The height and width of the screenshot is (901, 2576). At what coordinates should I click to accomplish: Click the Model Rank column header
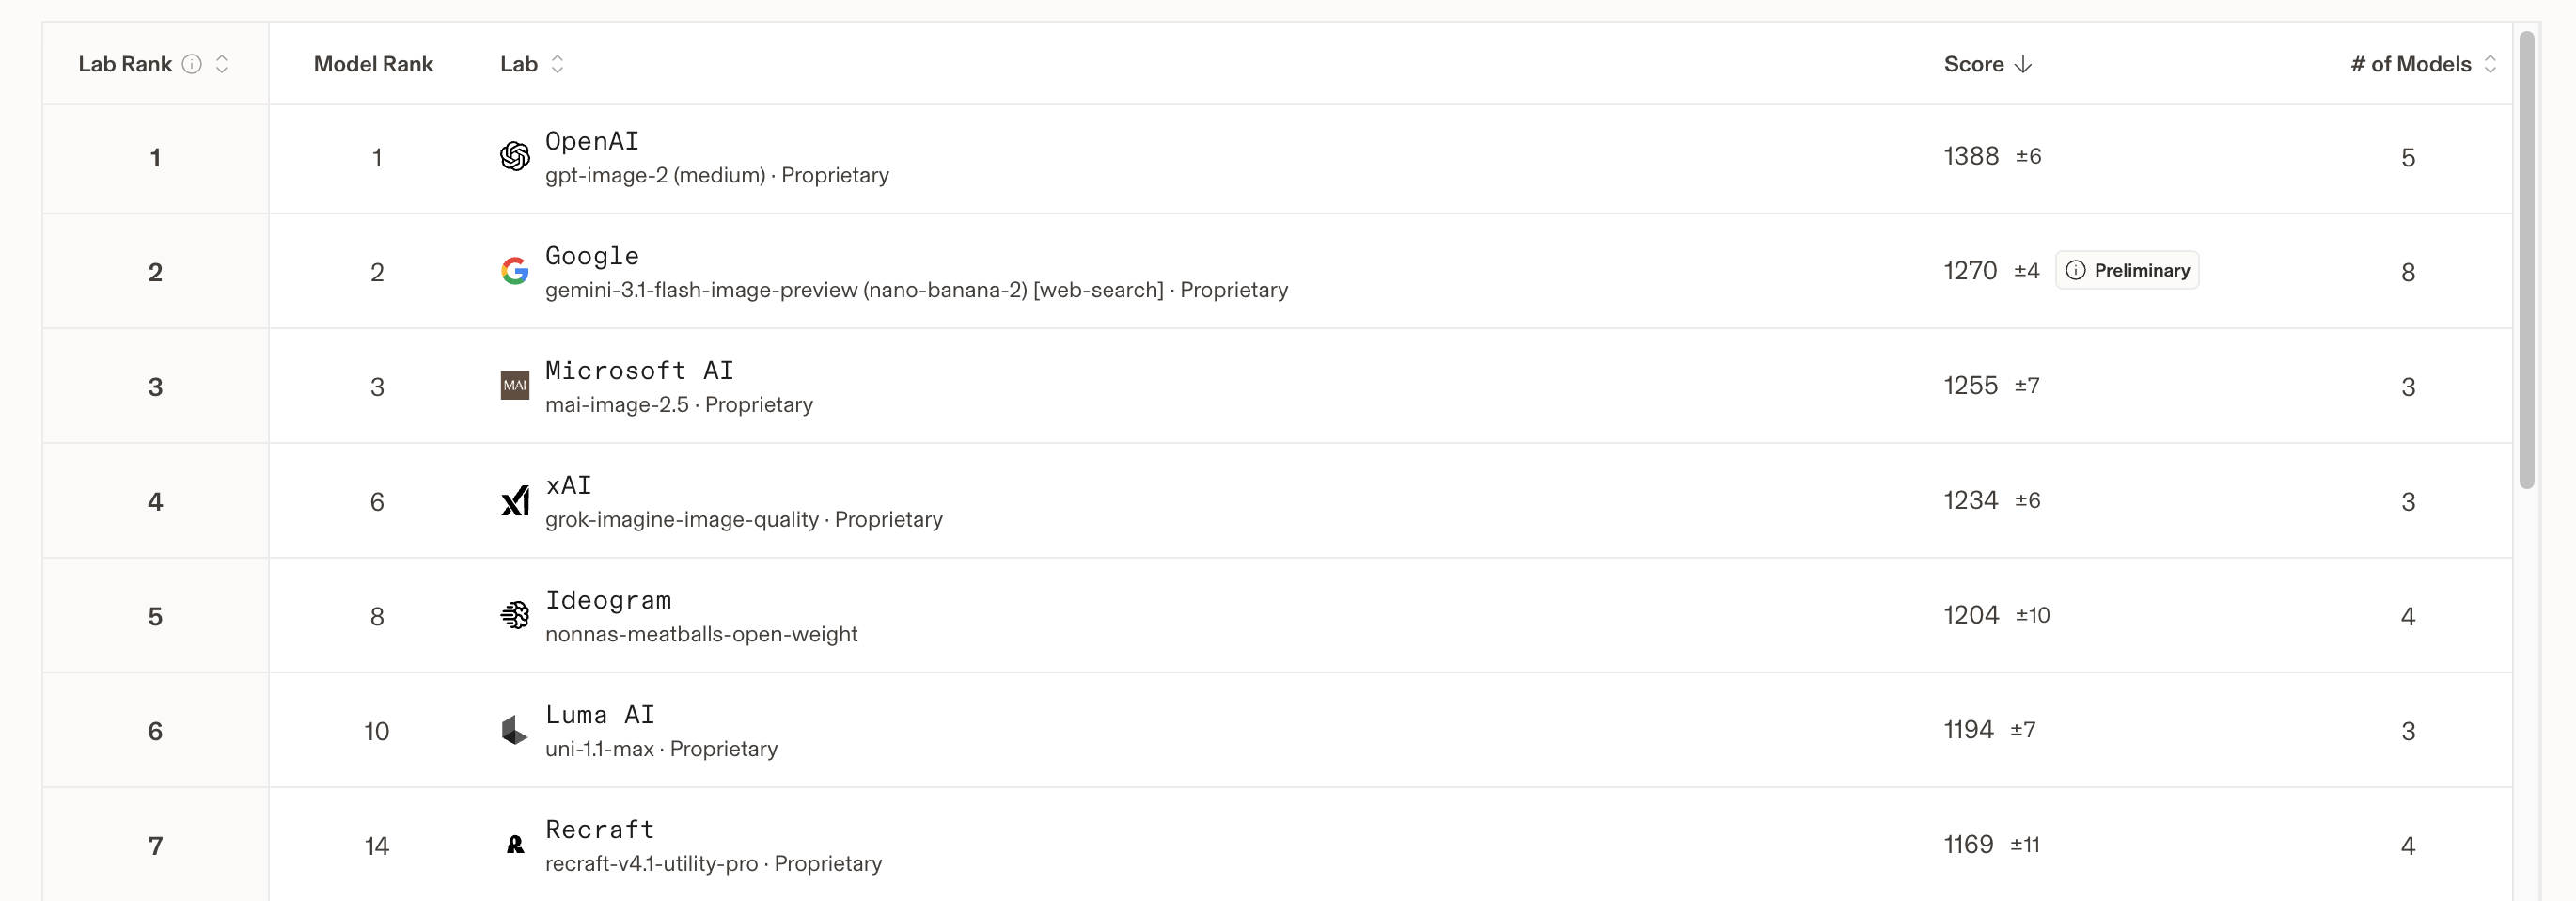373,64
